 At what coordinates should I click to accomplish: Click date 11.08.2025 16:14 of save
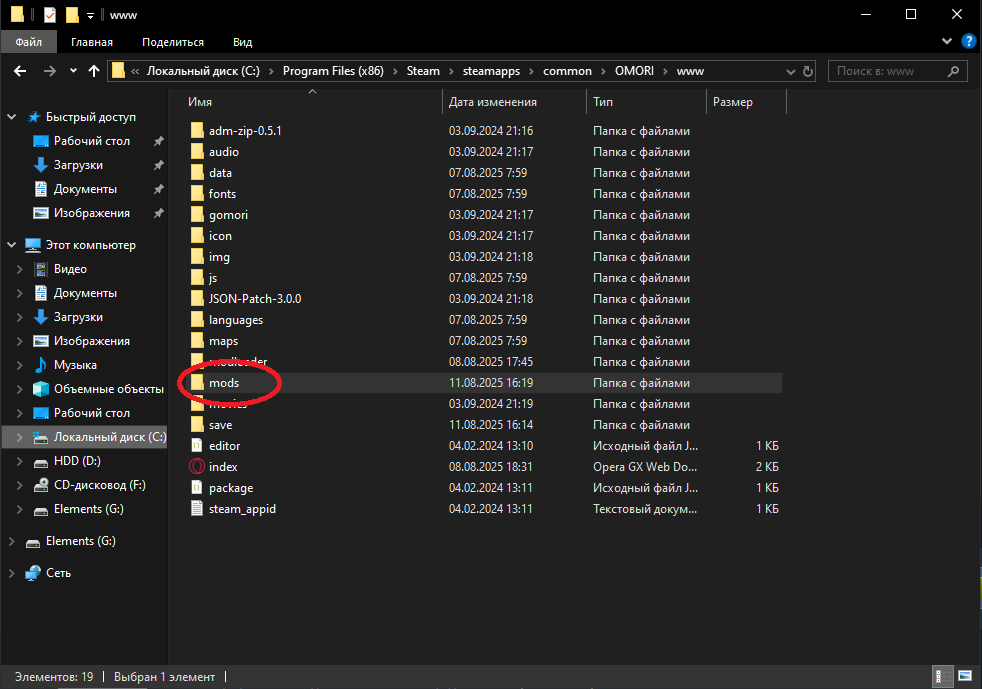click(x=491, y=425)
